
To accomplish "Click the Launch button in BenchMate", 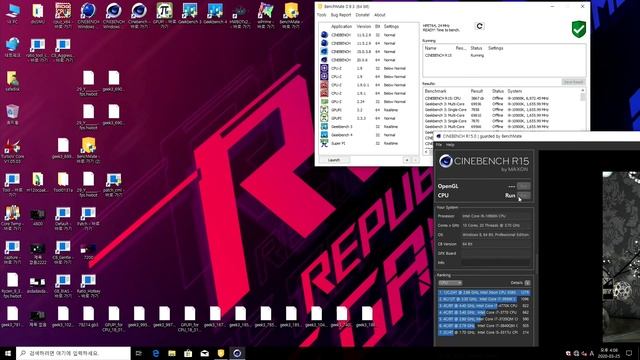I will click(334, 160).
